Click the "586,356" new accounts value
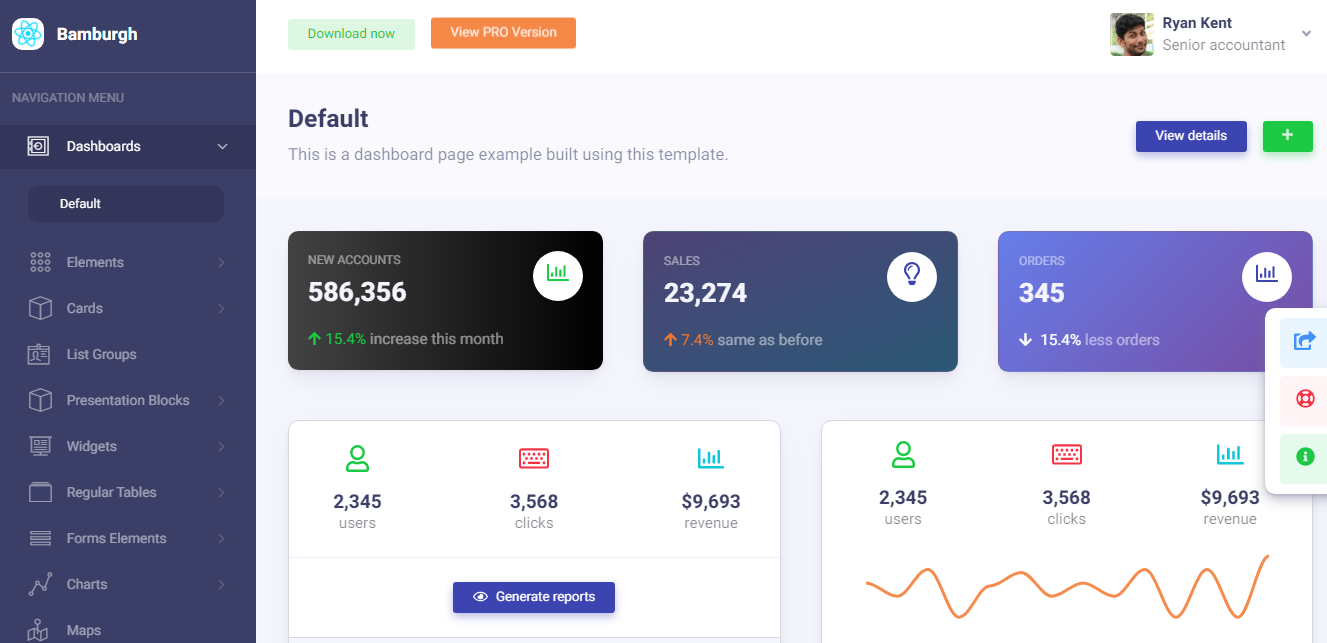The width and height of the screenshot is (1327, 643). [357, 292]
